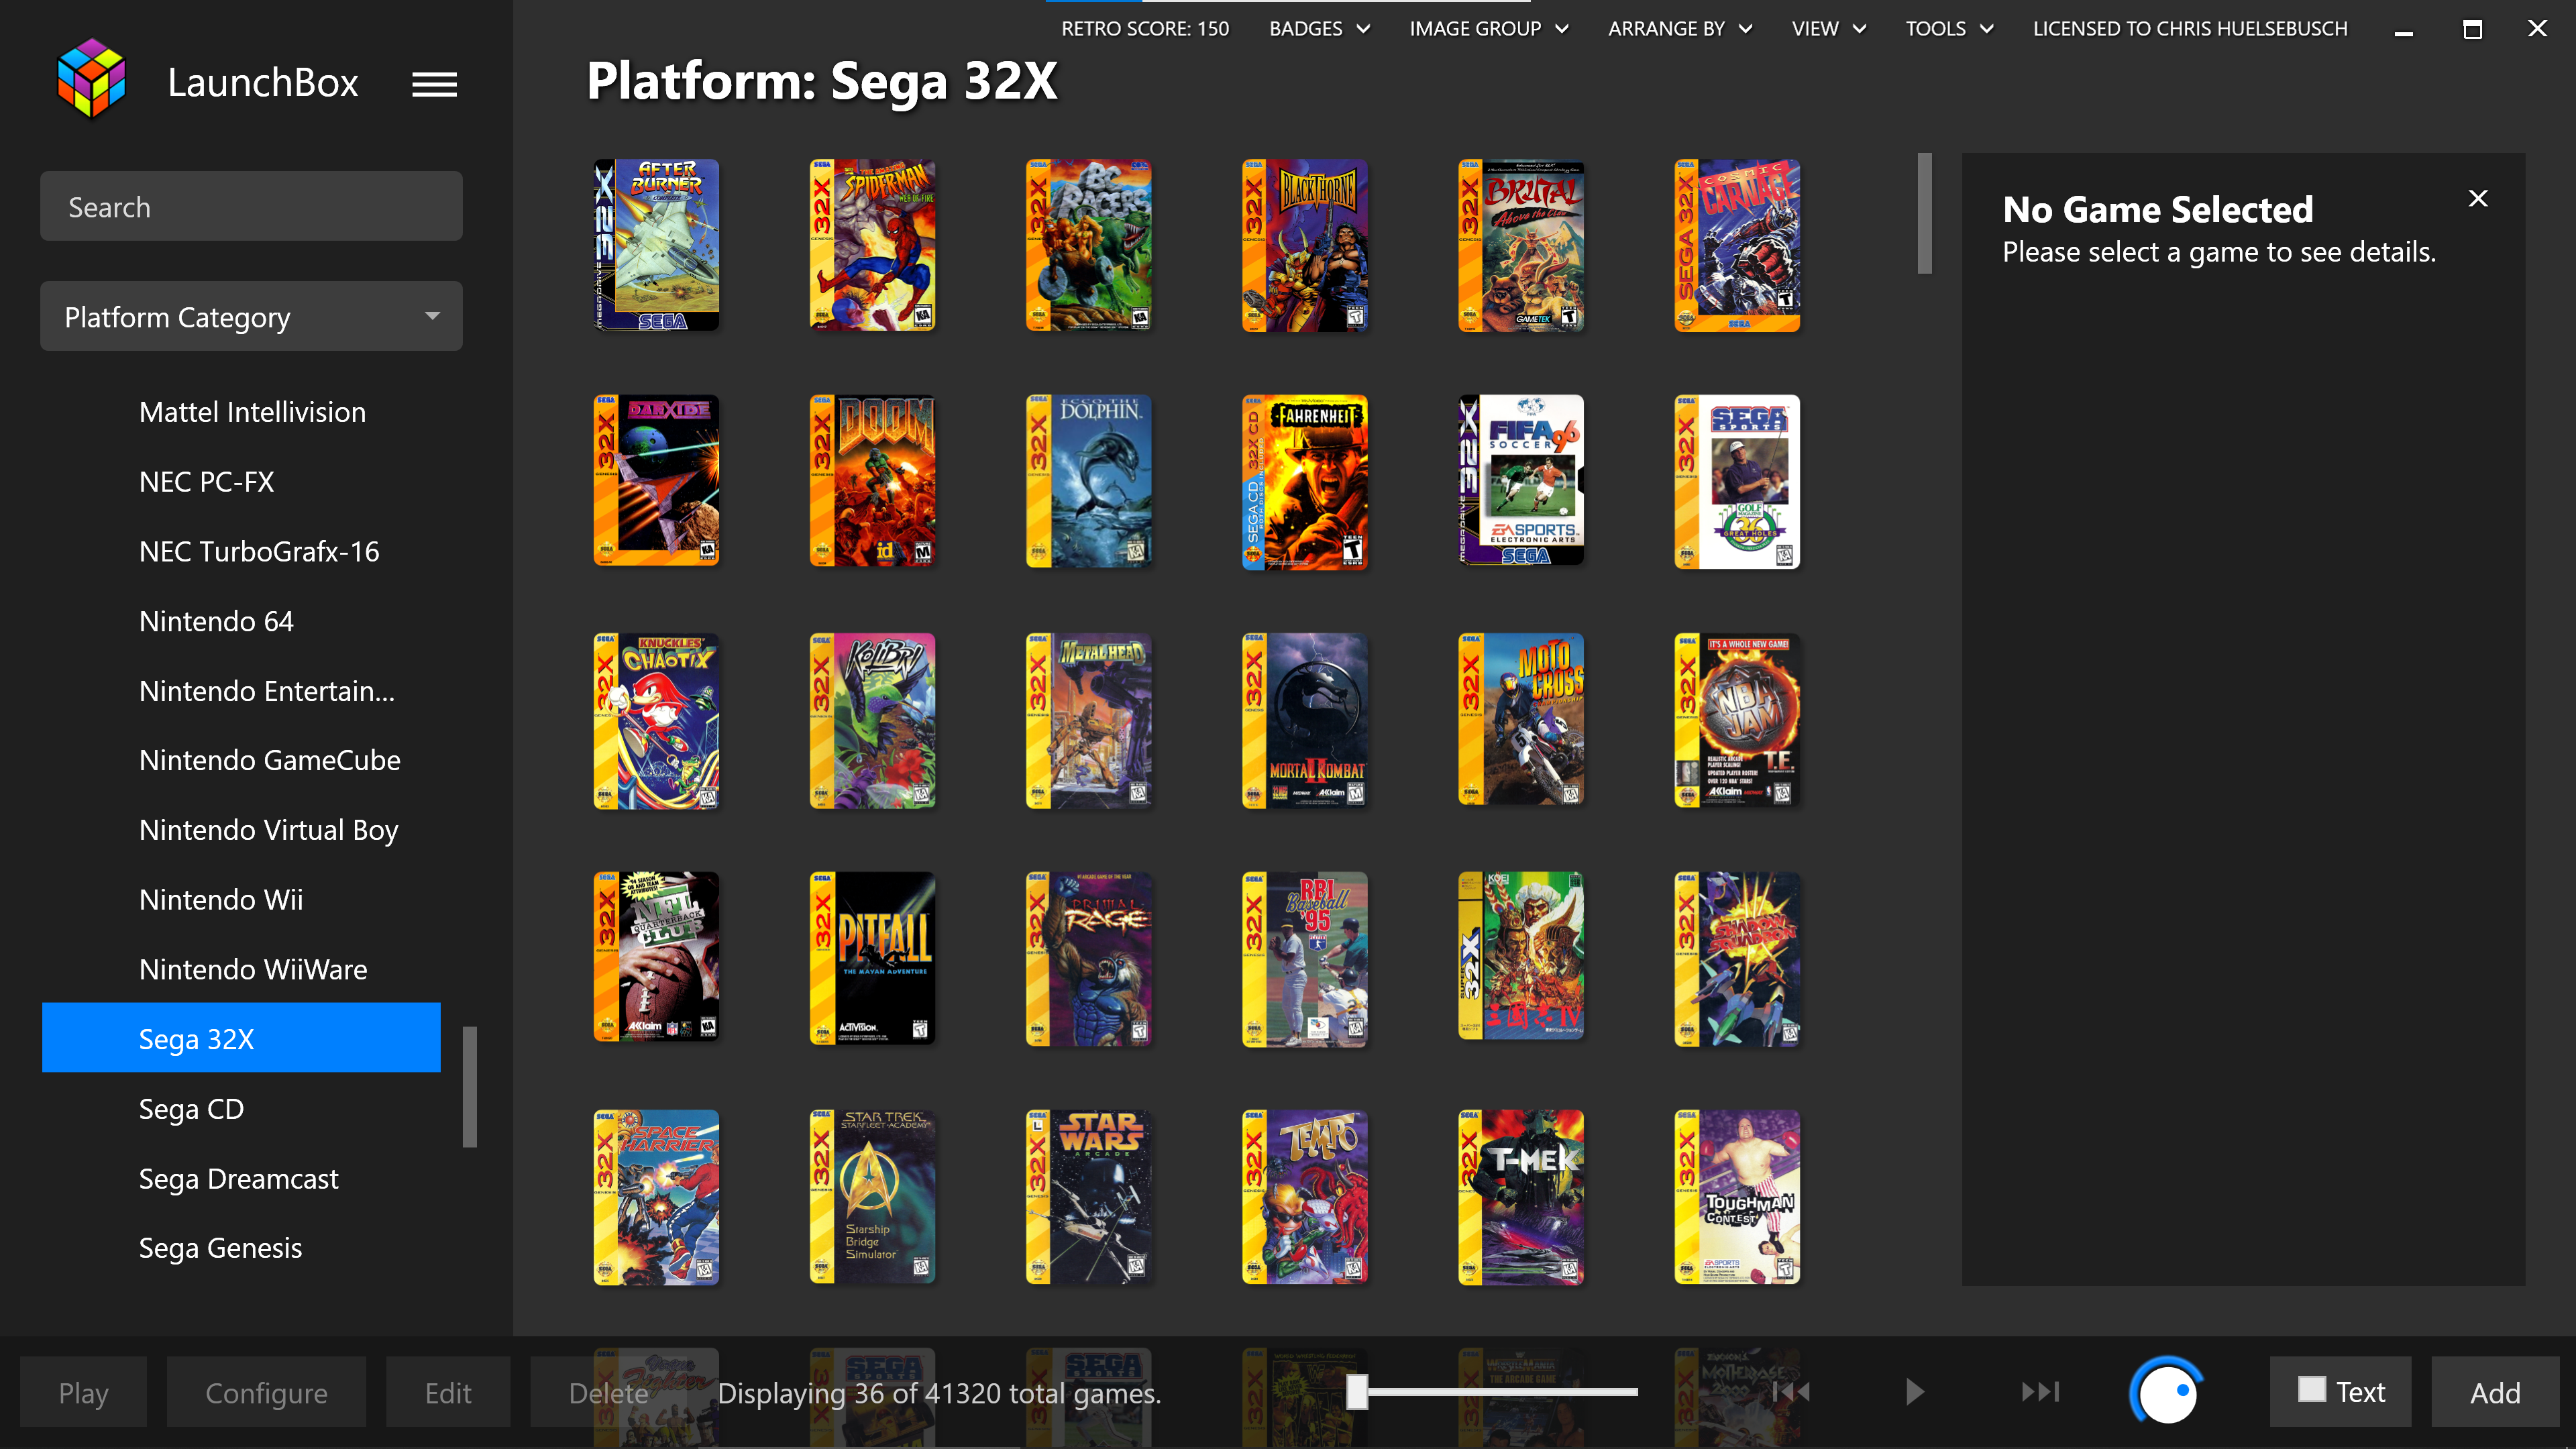2576x1449 pixels.
Task: Select FIFA Soccer 96 box art
Action: point(1520,480)
